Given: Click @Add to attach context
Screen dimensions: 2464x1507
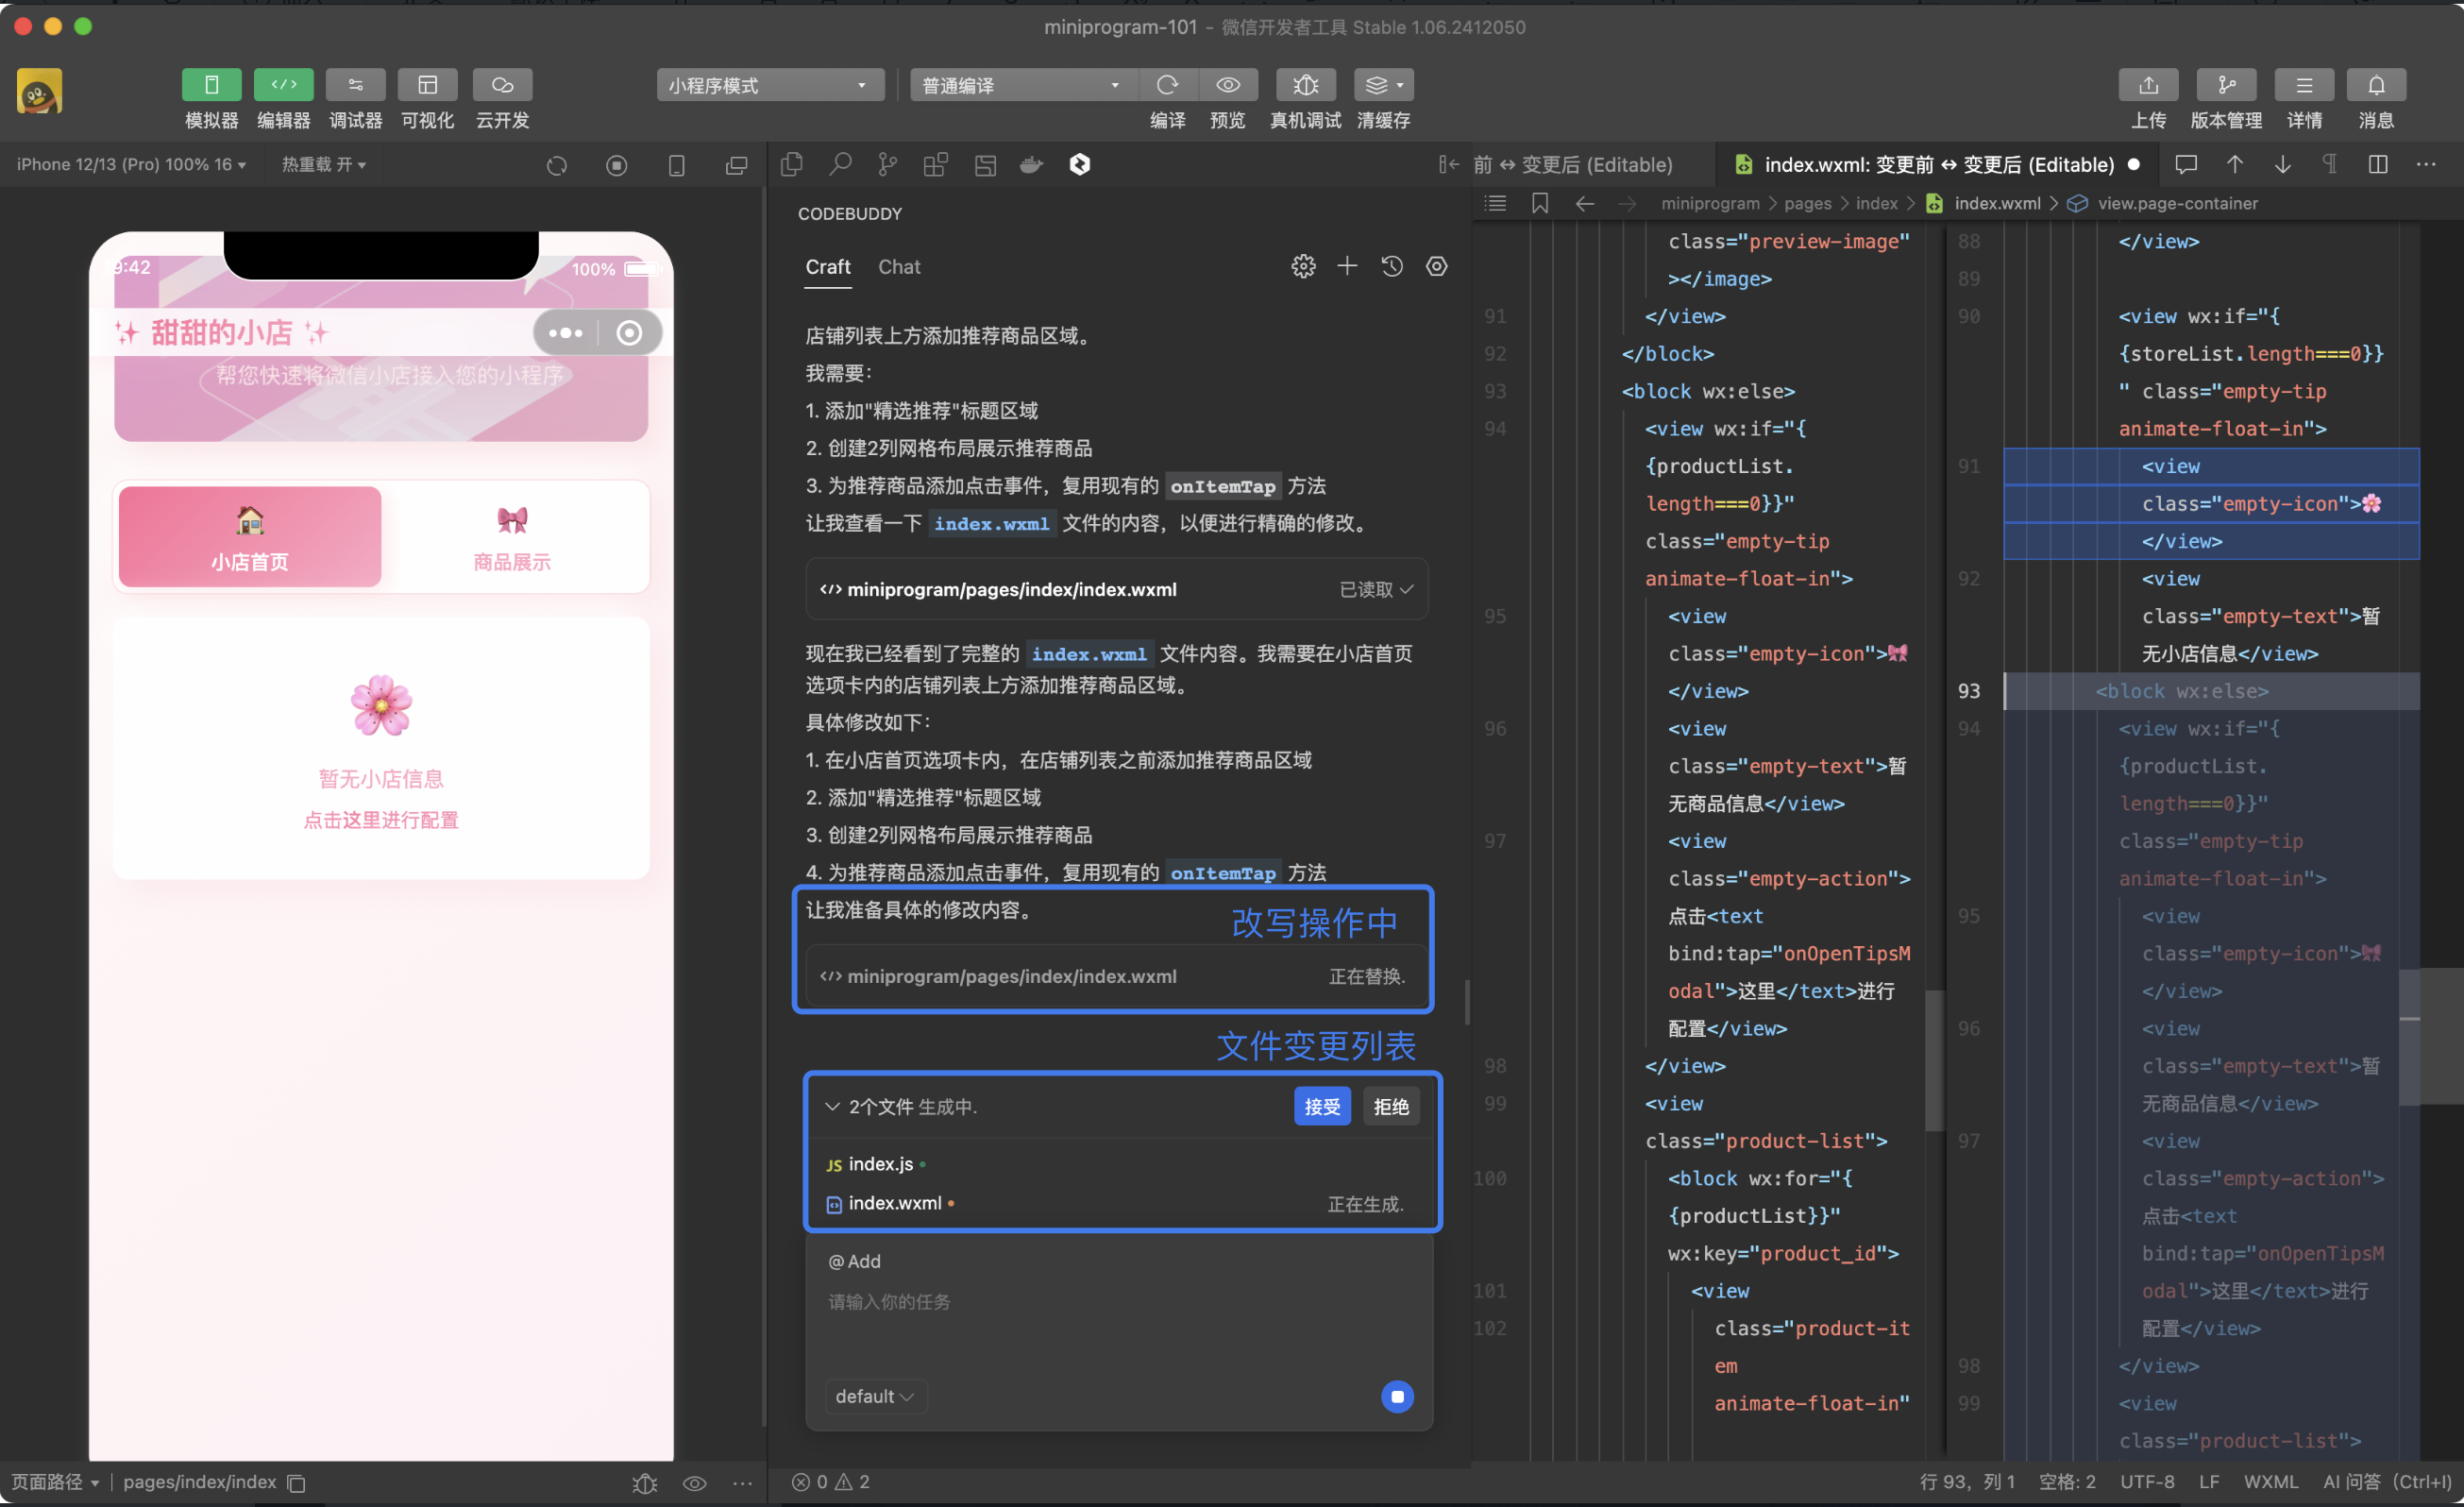Looking at the screenshot, I should (x=855, y=1261).
